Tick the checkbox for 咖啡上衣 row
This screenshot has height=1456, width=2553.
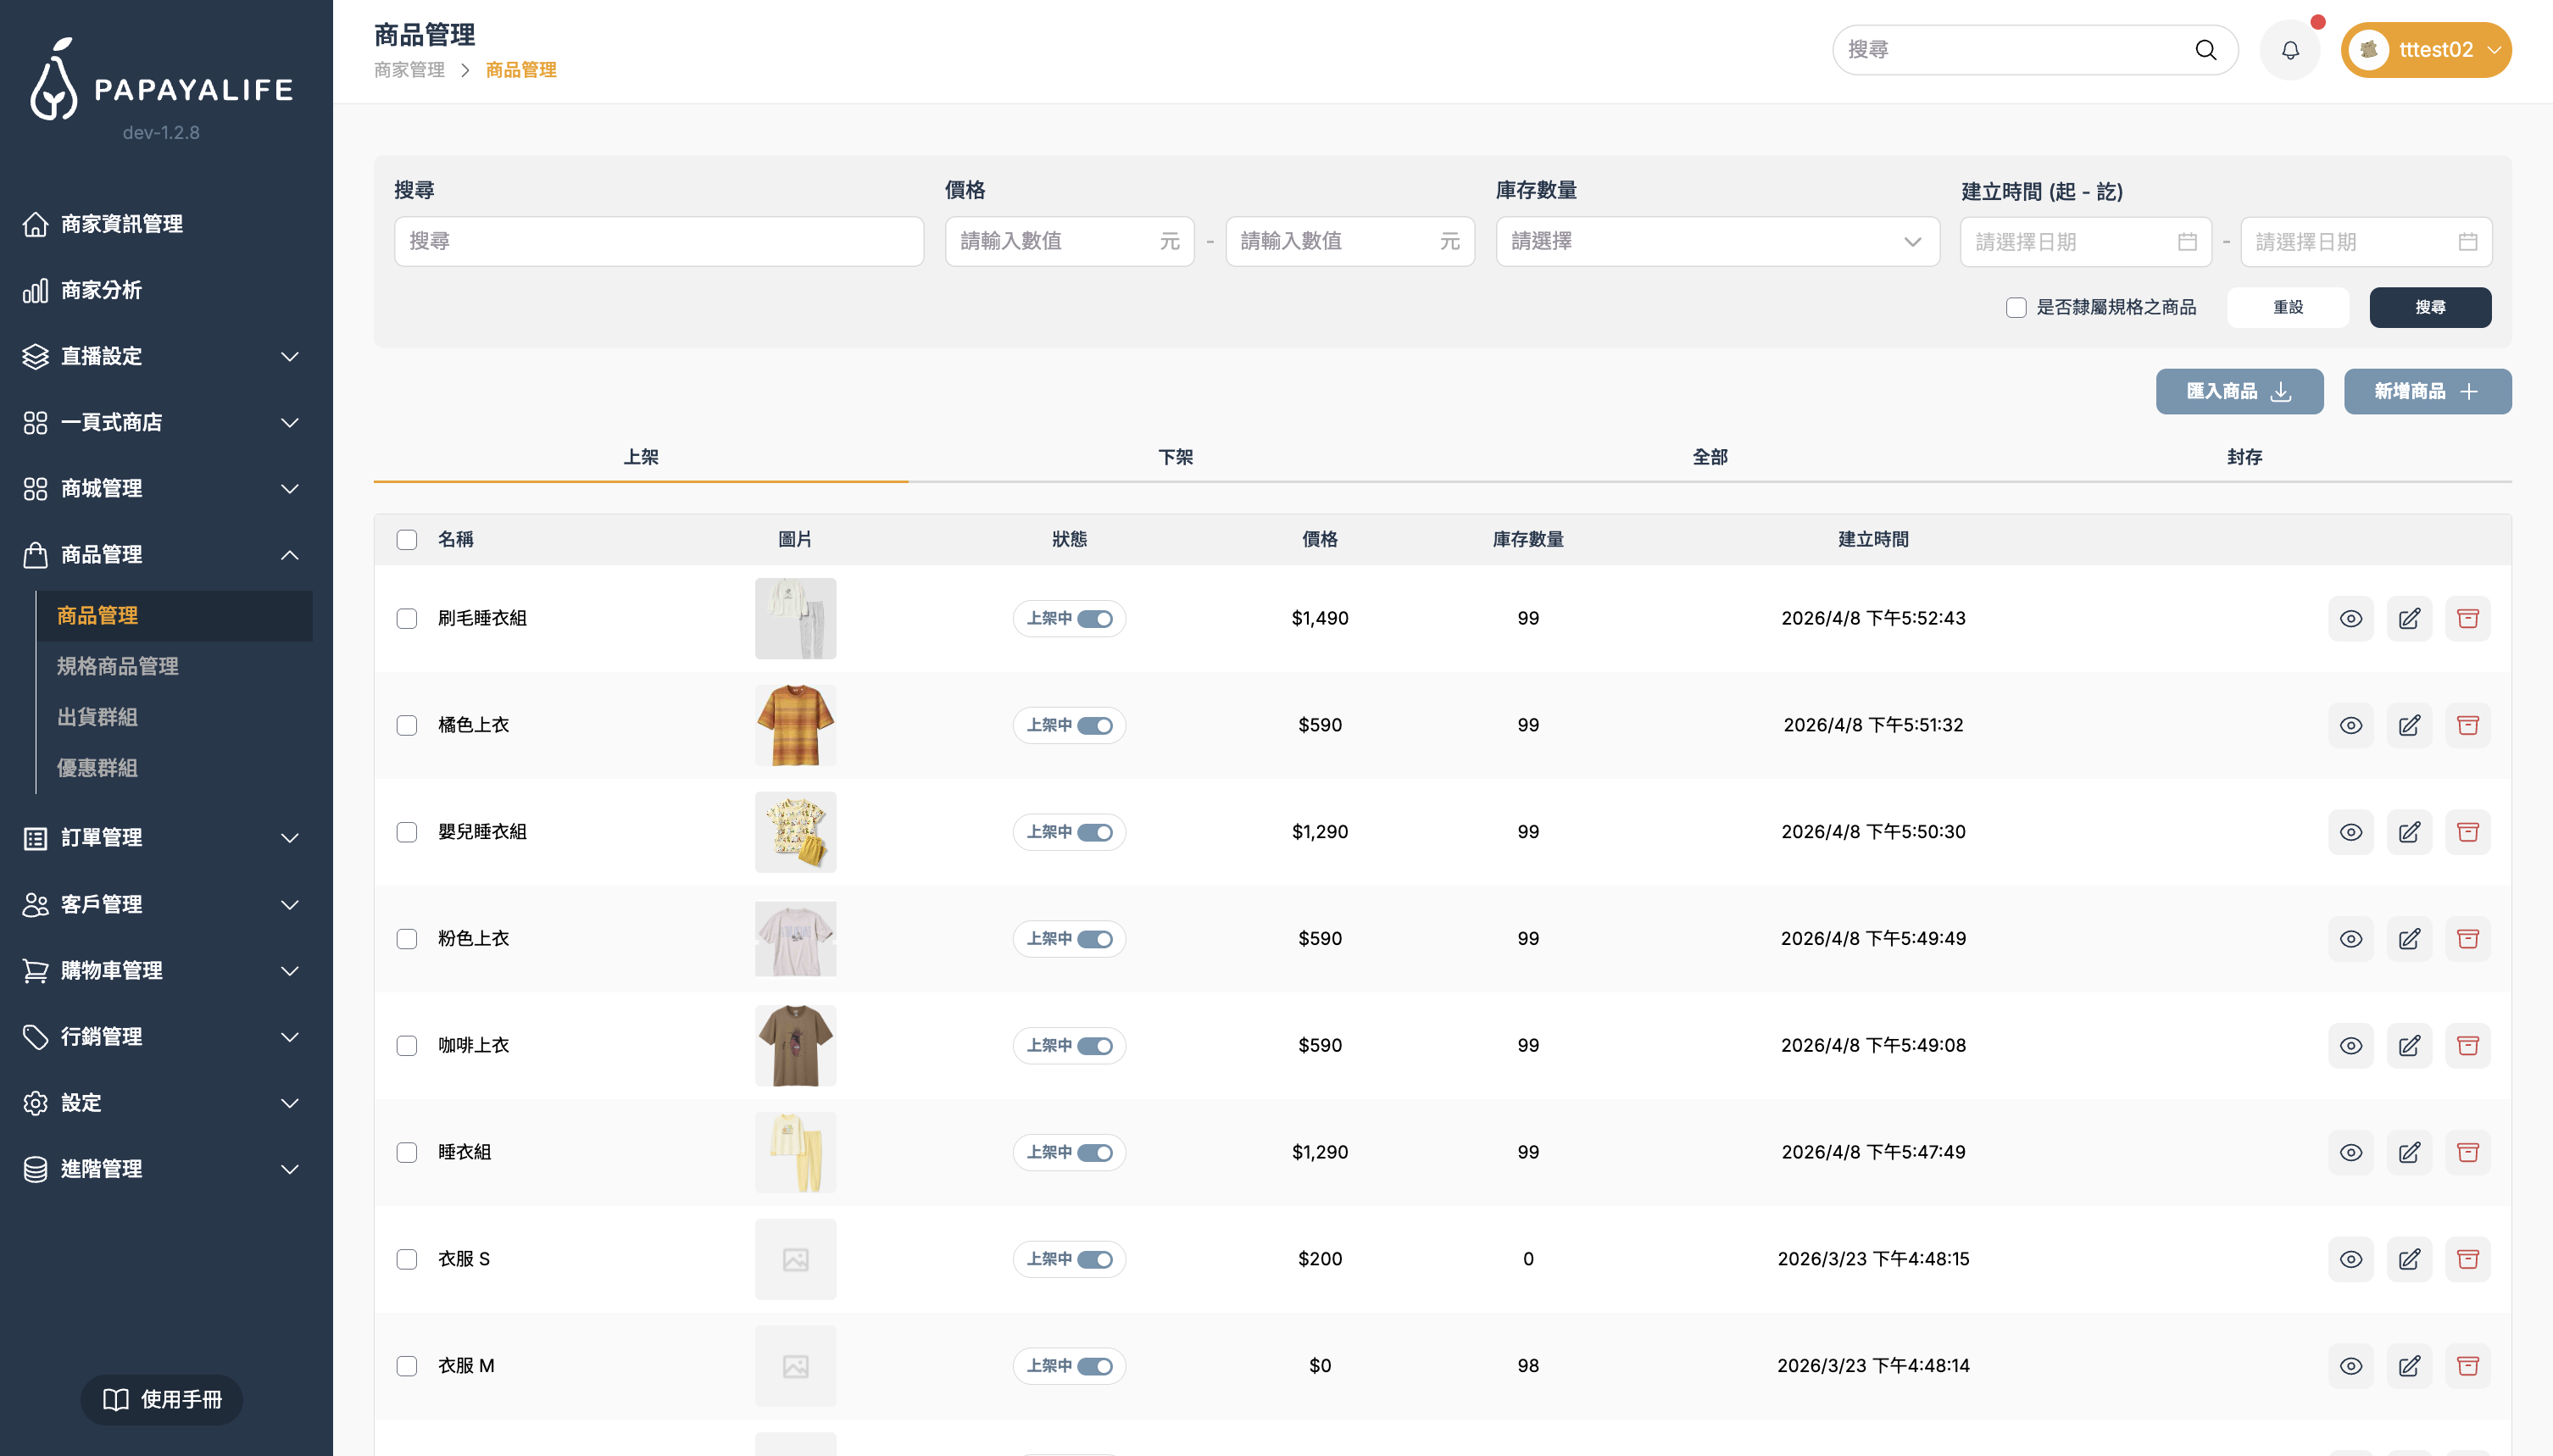406,1046
